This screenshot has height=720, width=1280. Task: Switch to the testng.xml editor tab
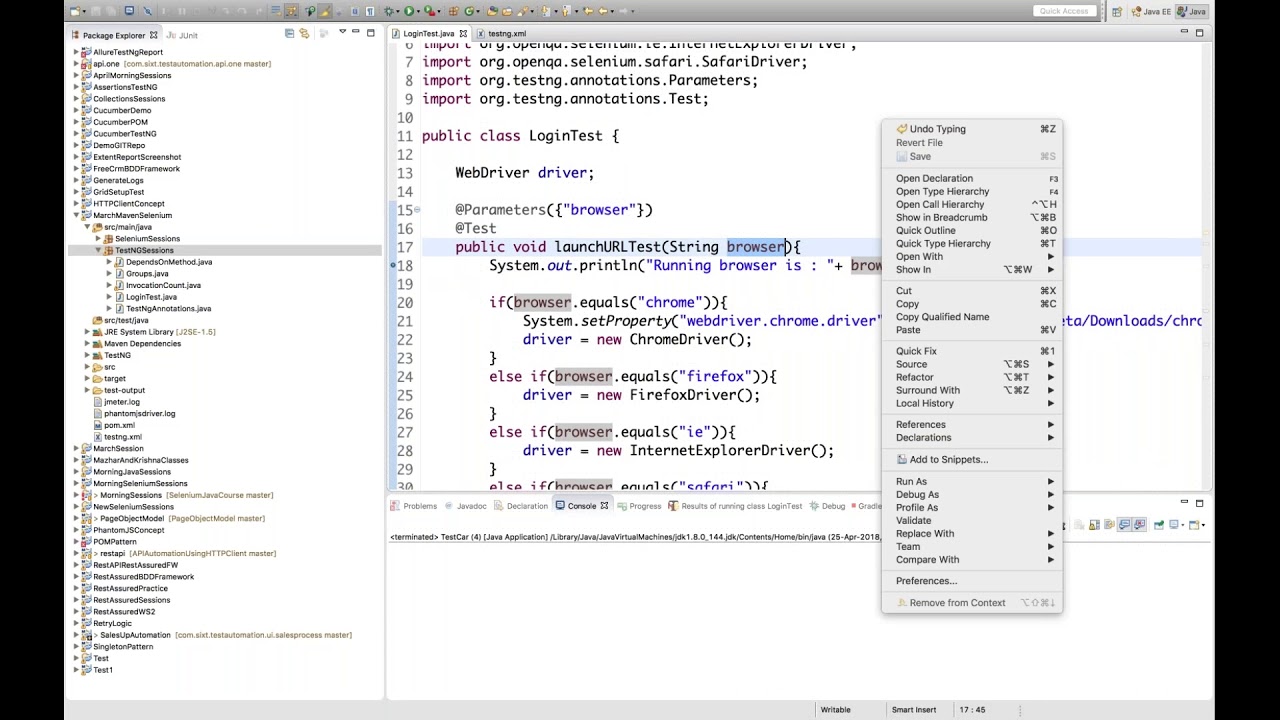(x=507, y=33)
